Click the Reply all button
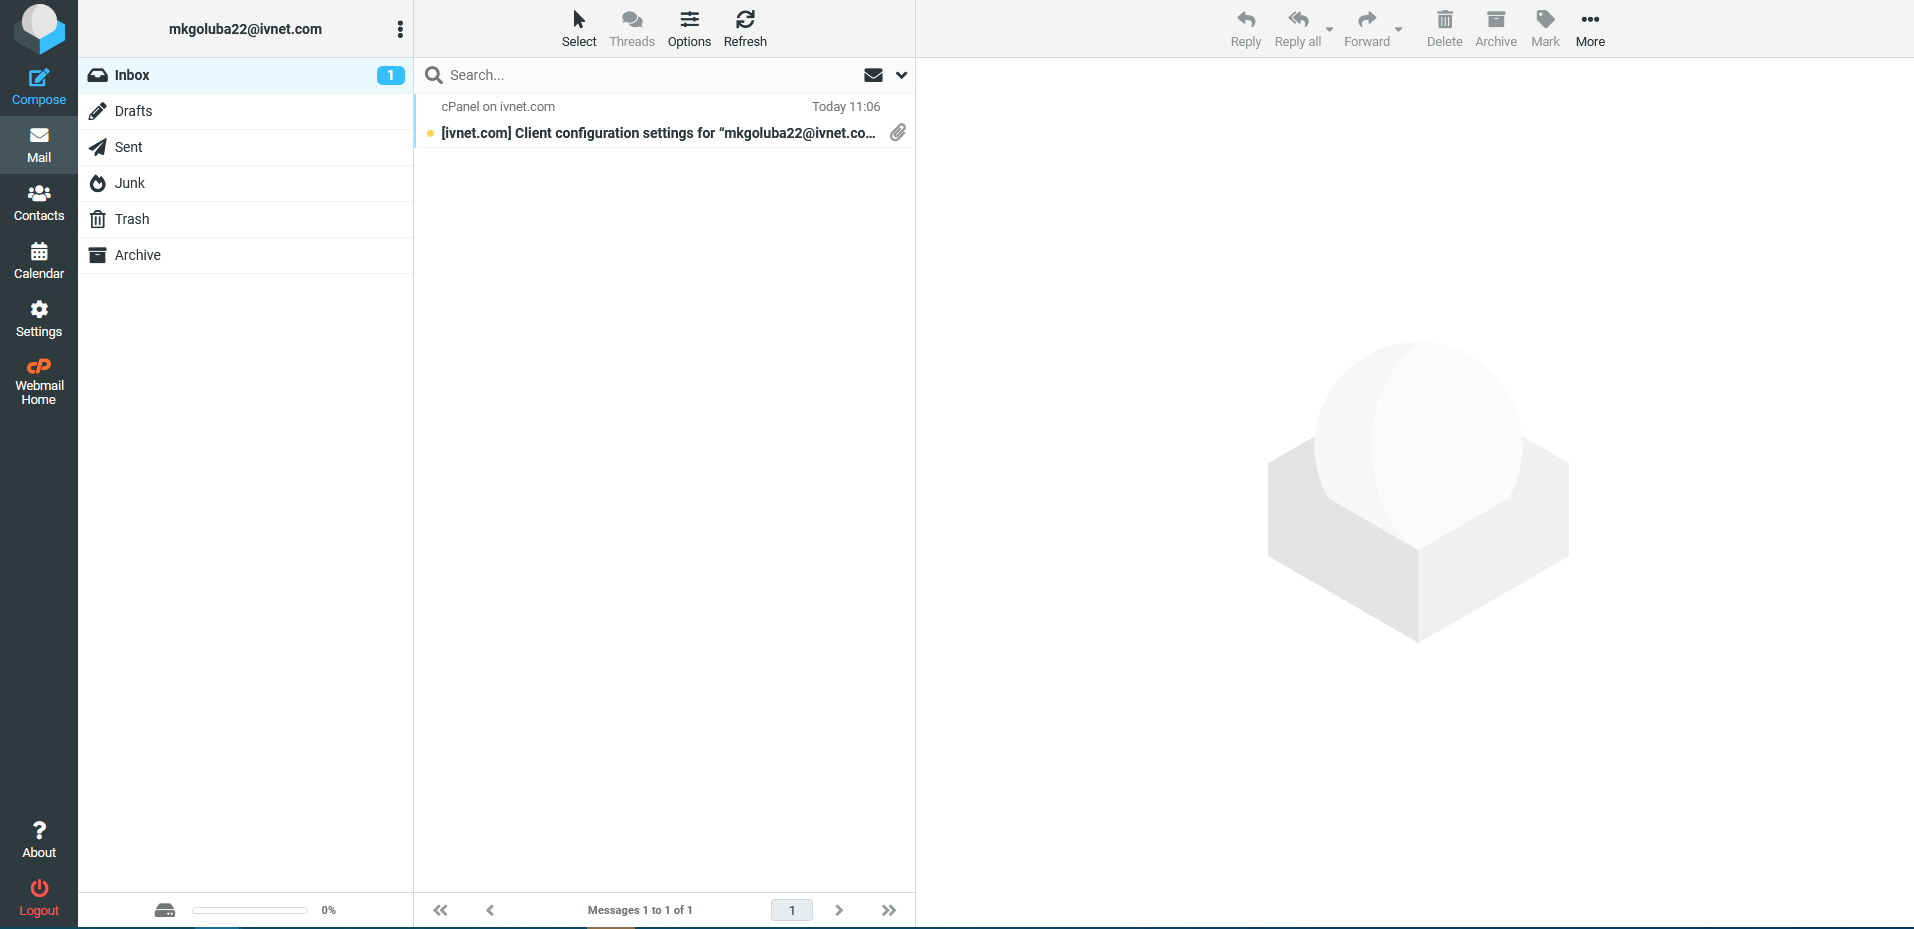1914x929 pixels. click(1298, 29)
